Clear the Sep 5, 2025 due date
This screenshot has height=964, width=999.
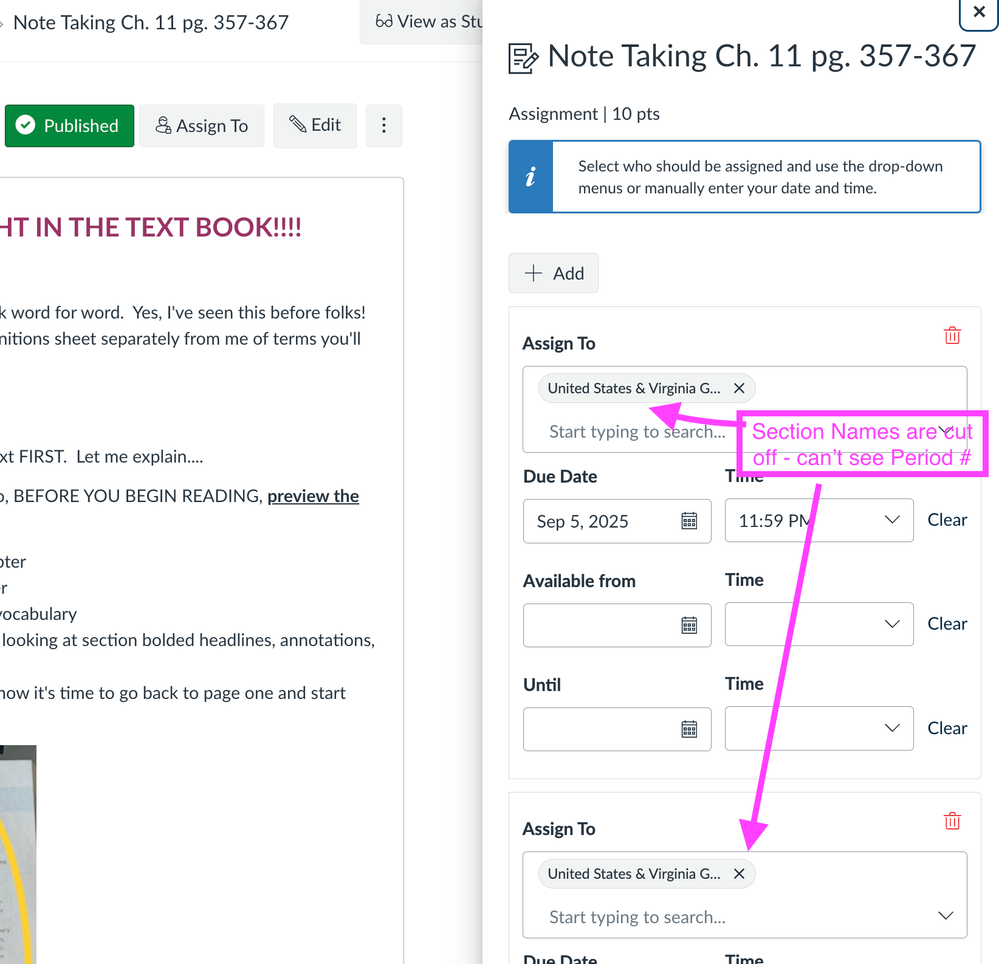pos(946,520)
